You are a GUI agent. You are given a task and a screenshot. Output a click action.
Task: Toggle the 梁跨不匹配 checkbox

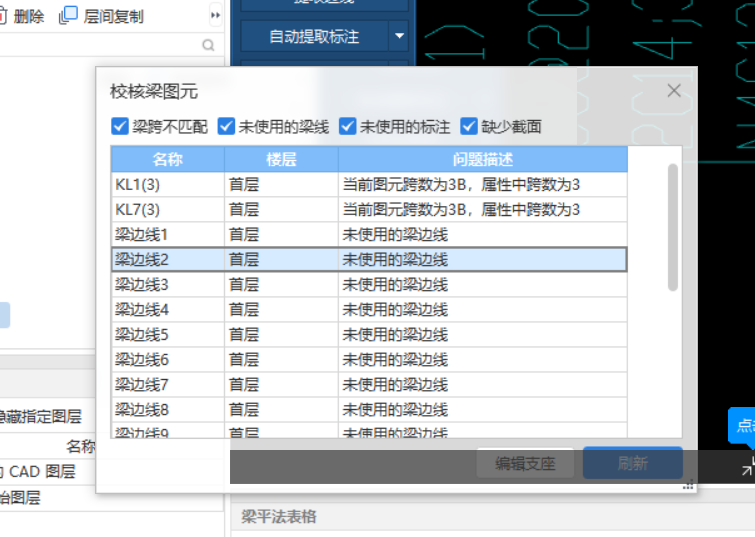pos(120,127)
